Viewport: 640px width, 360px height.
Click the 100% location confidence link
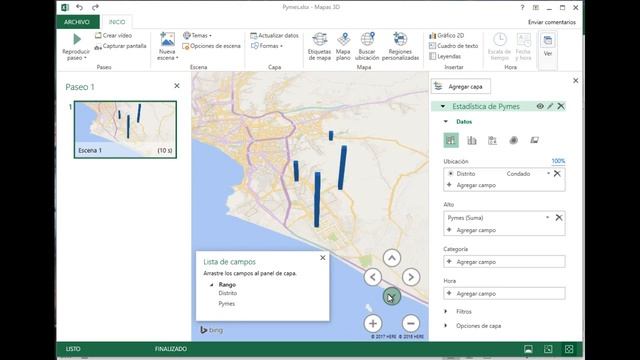(x=558, y=161)
